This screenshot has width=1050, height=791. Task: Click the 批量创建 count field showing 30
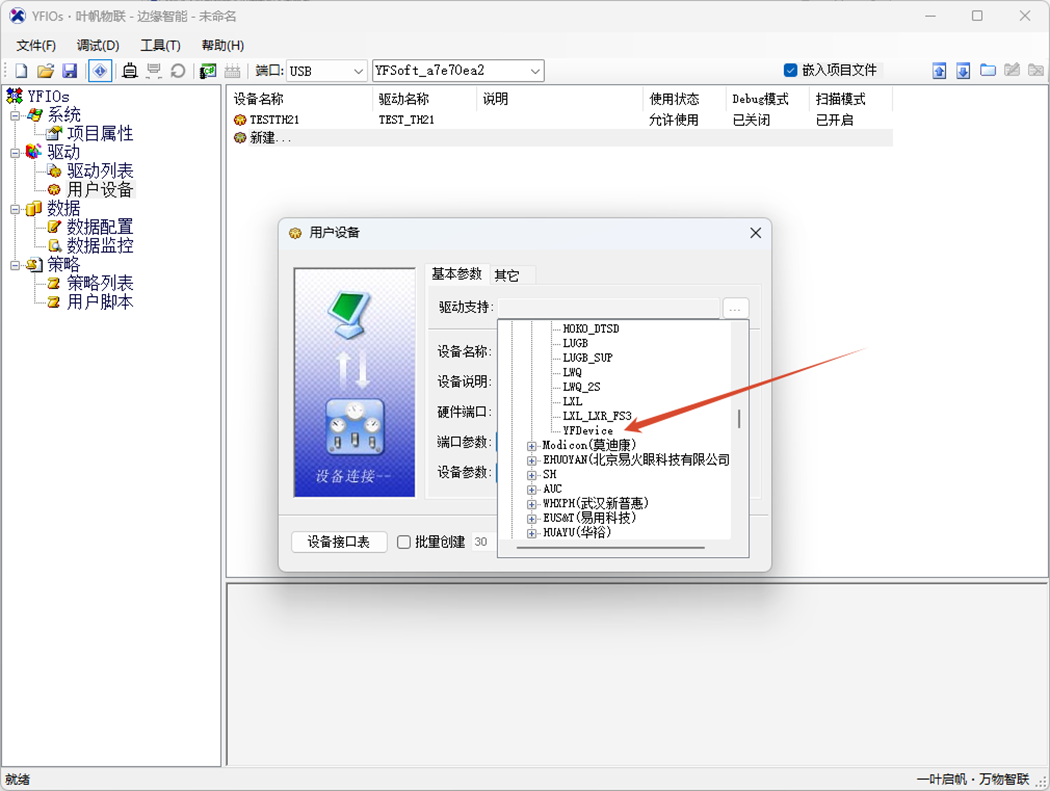pyautogui.click(x=483, y=542)
